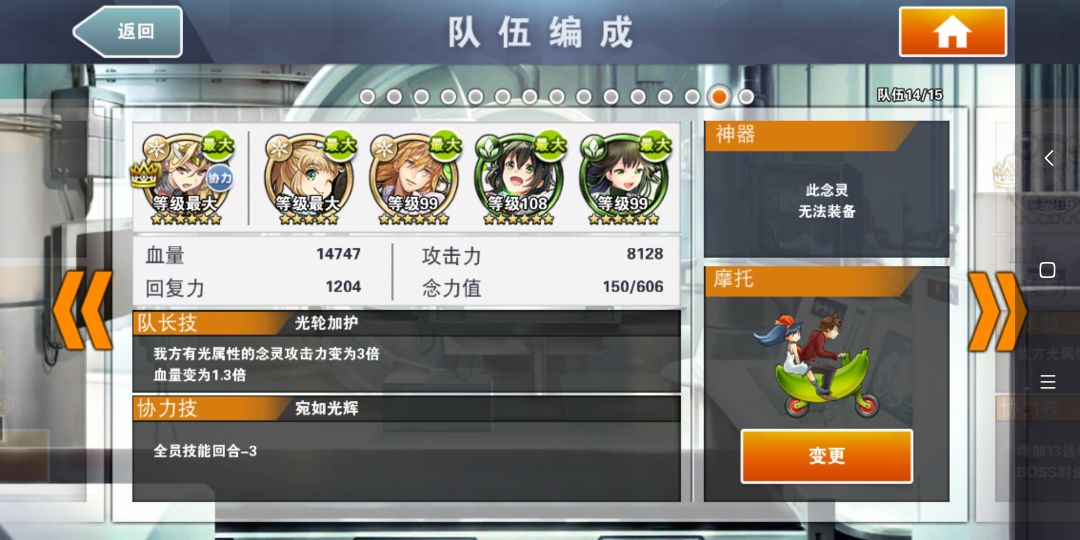Tap the Android back chevron in navigation bar
This screenshot has height=540, width=1080.
coord(1048,158)
